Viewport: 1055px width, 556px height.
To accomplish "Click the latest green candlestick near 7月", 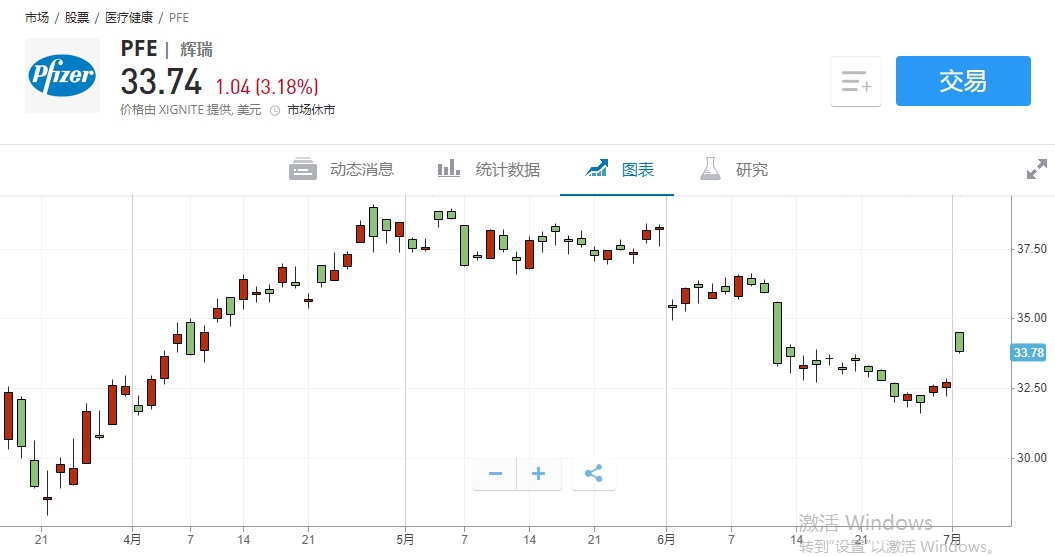I will click(959, 342).
